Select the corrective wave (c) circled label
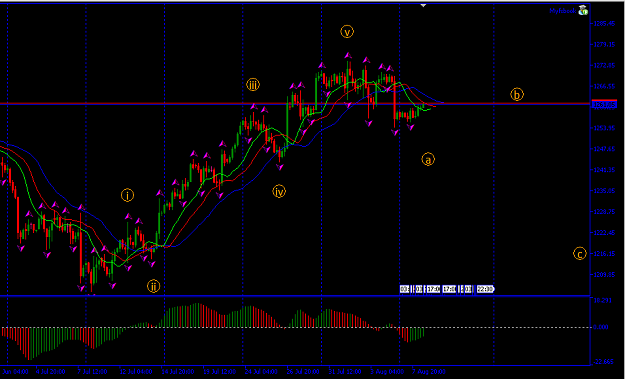 point(580,253)
